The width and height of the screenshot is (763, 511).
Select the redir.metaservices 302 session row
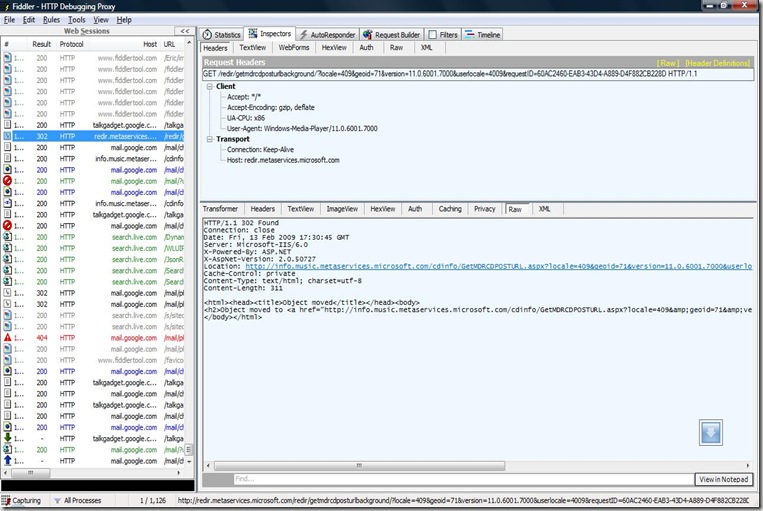pos(93,136)
